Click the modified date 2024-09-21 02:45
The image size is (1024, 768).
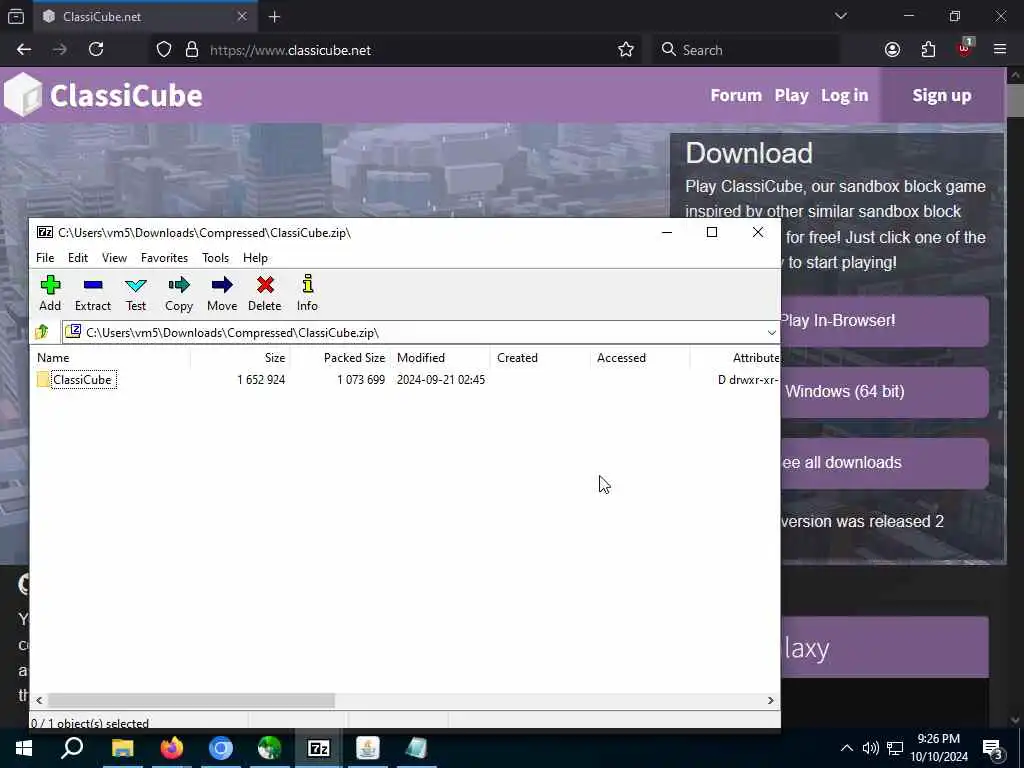click(441, 379)
